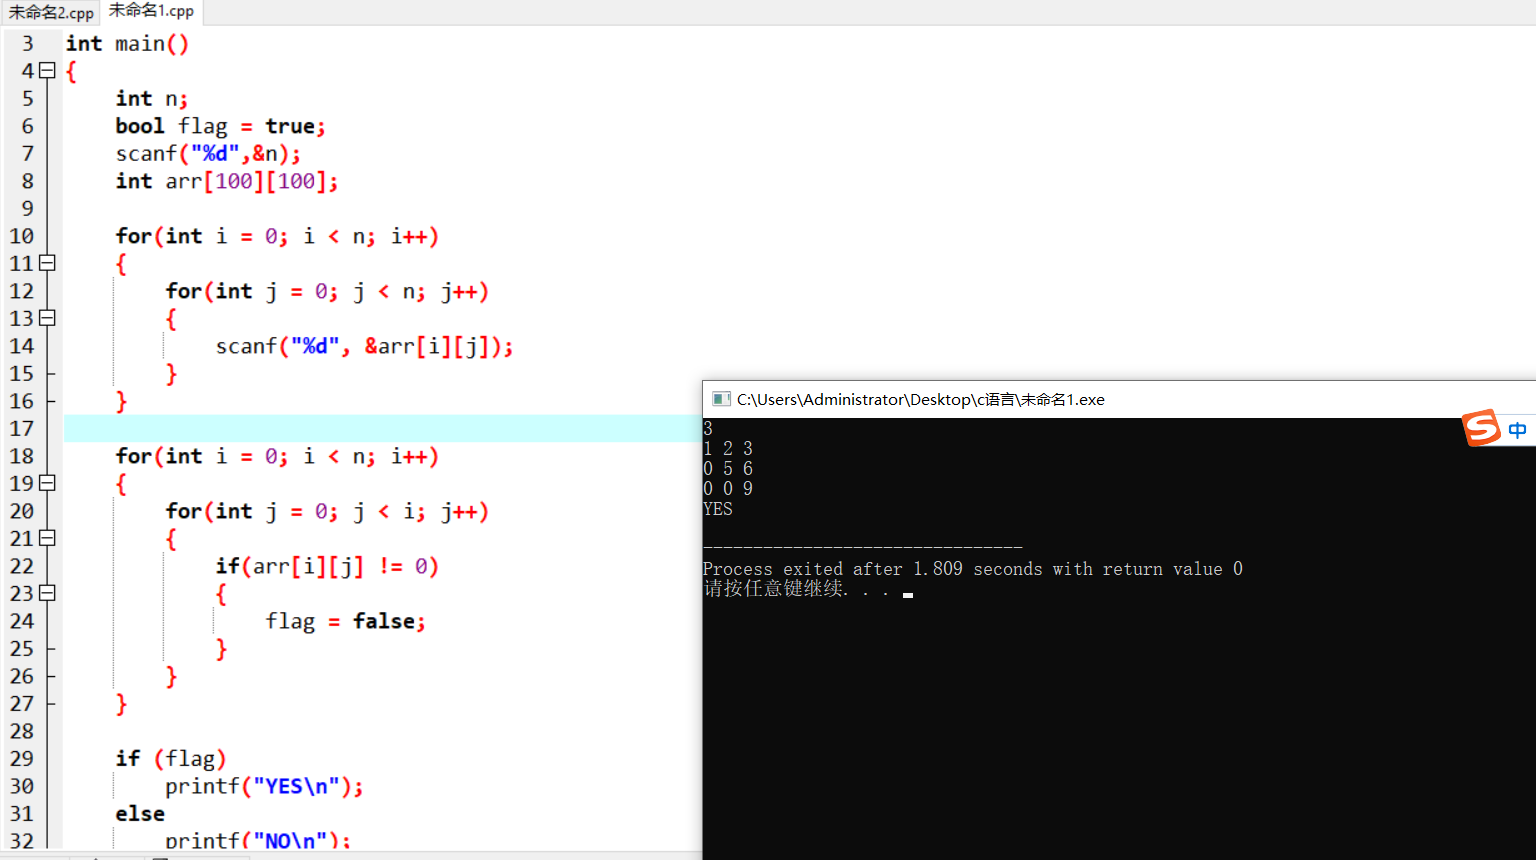This screenshot has width=1536, height=860.
Task: Collapse the fold marker at line 11
Action: tap(47, 263)
